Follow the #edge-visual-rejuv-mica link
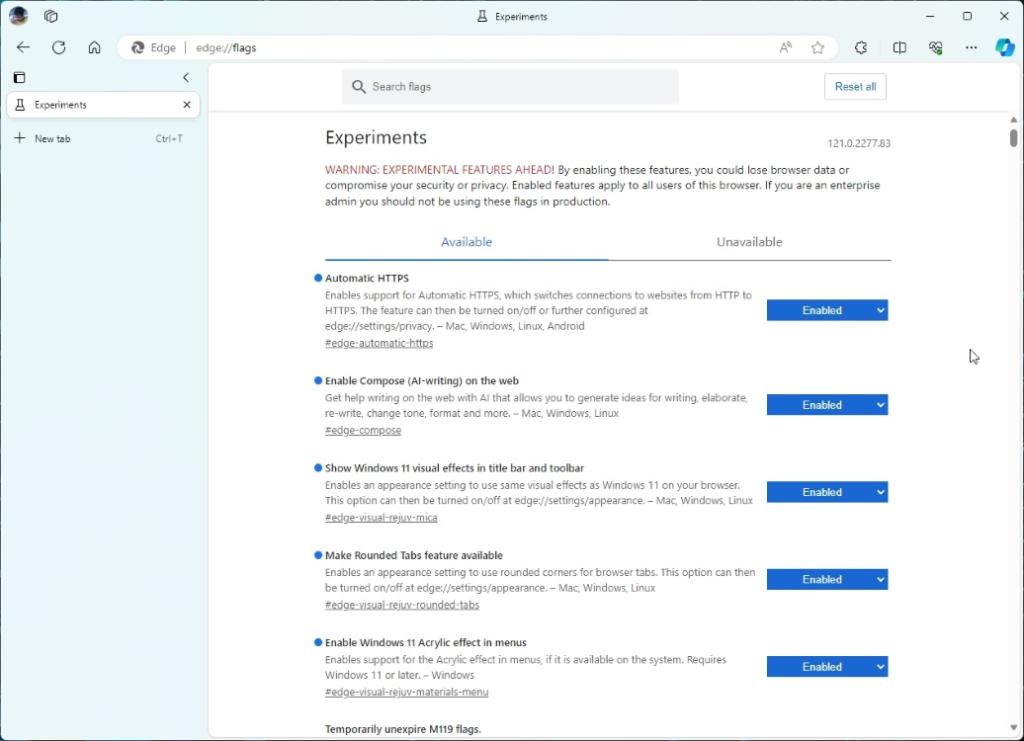Screen dimensions: 1024x741 pos(381,517)
